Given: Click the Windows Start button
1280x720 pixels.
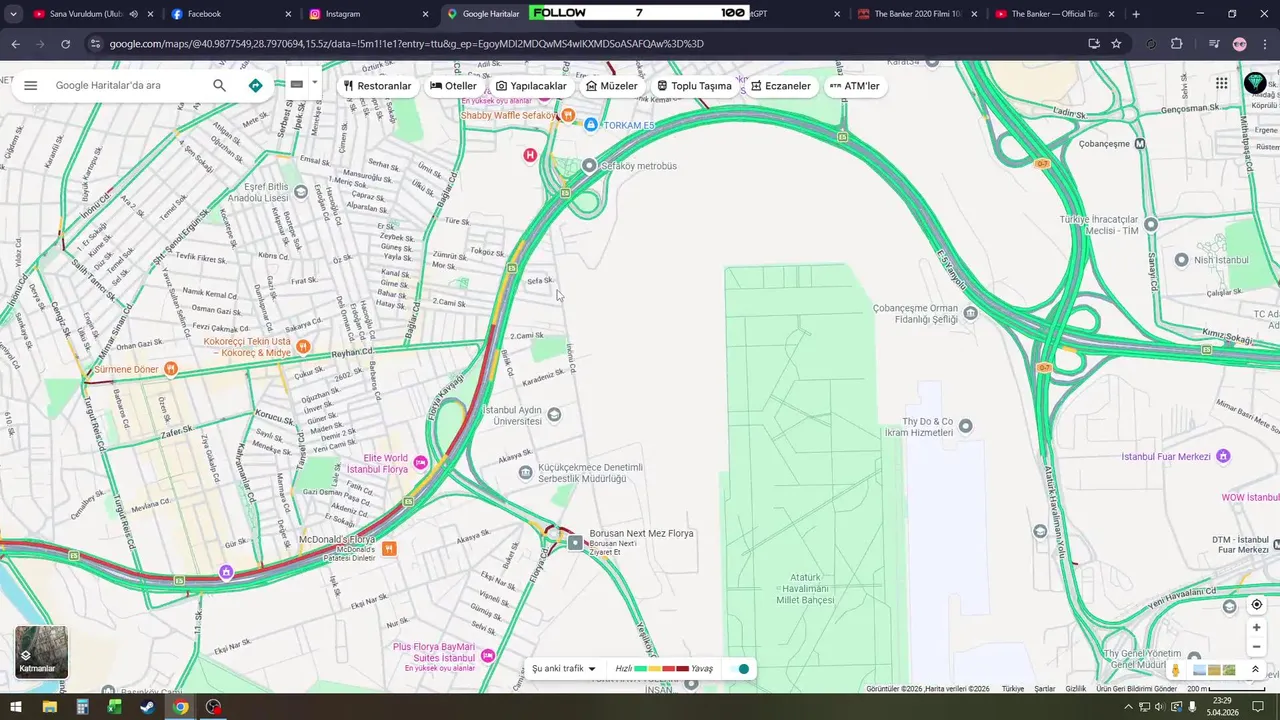Looking at the screenshot, I should click(17, 707).
